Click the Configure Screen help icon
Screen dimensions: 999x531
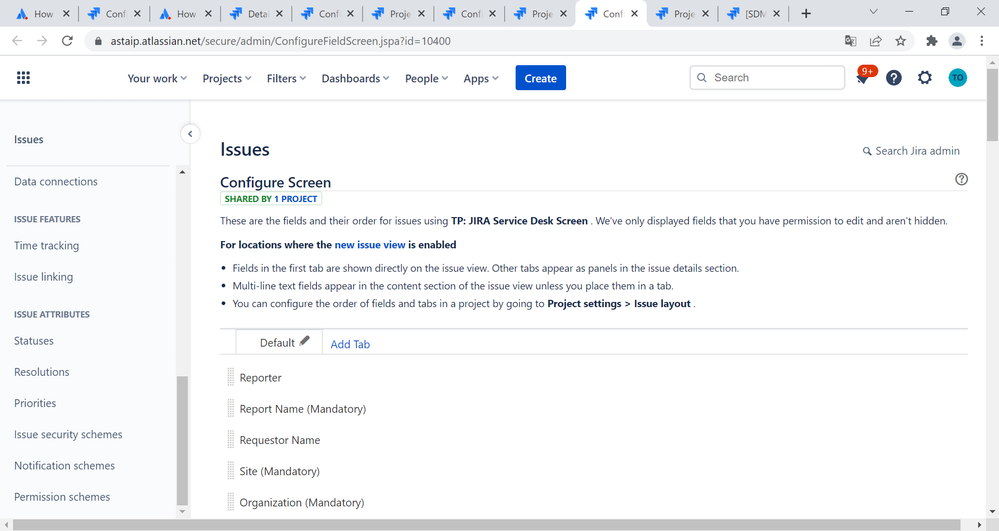(961, 179)
